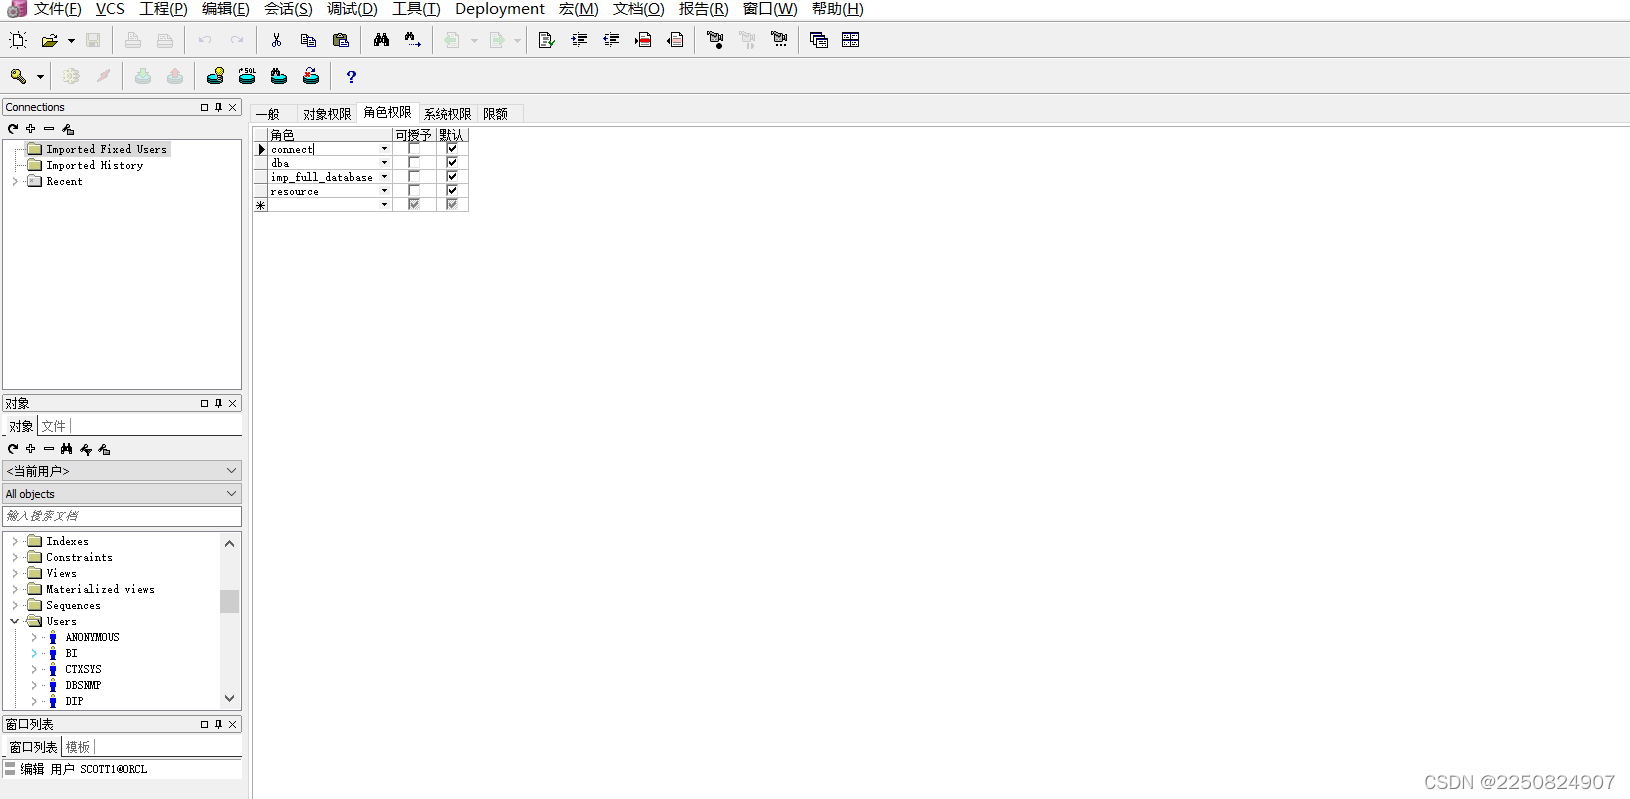Uncheck the default checkbox for dba role
The image size is (1630, 799).
click(452, 163)
